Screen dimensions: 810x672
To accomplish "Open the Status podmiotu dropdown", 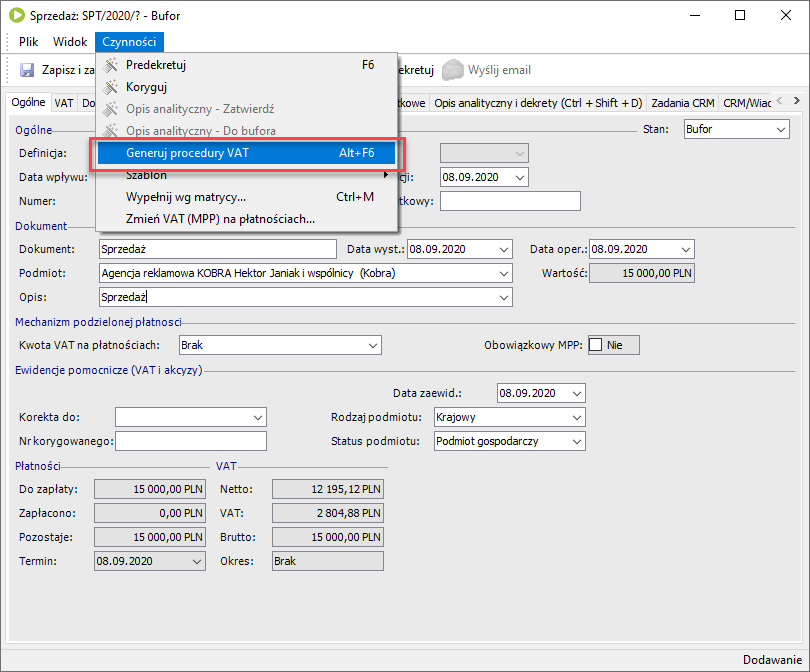I will coord(577,442).
